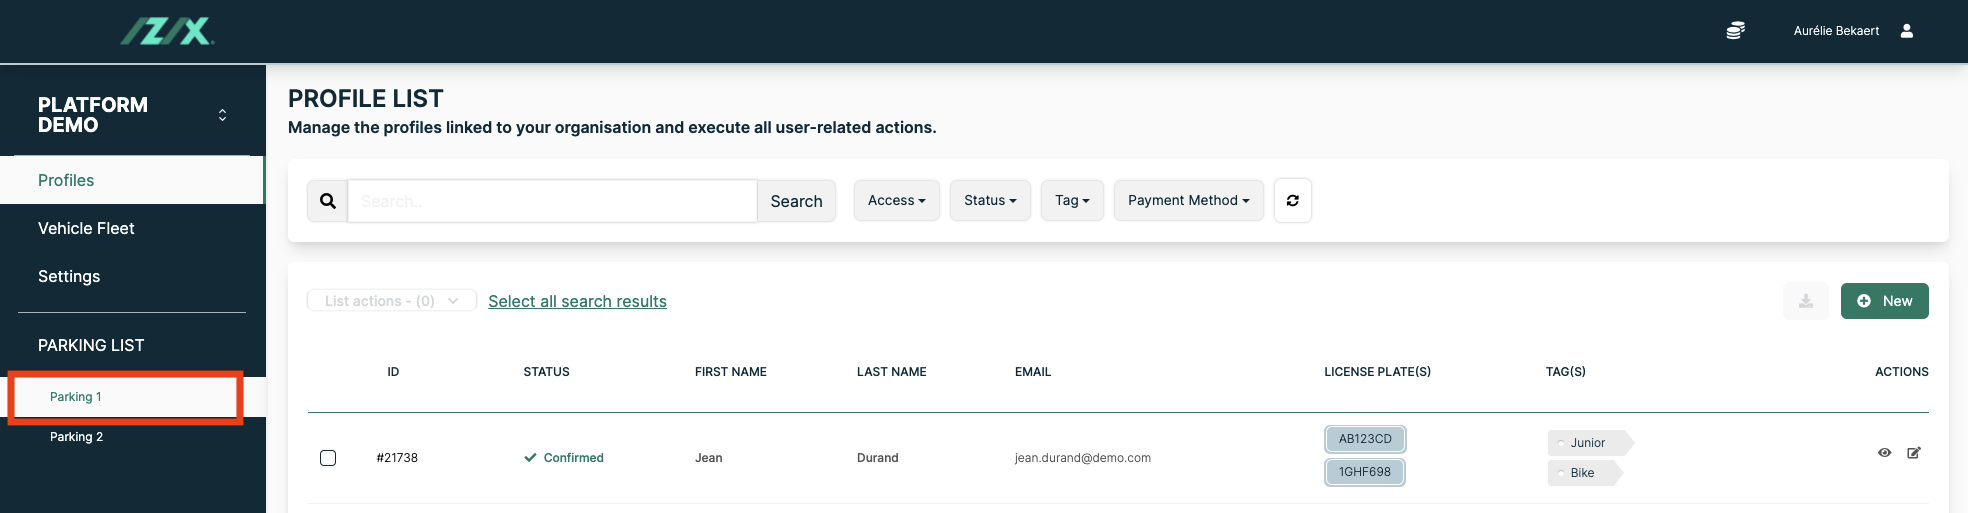Focus the profile search text field

coord(552,201)
